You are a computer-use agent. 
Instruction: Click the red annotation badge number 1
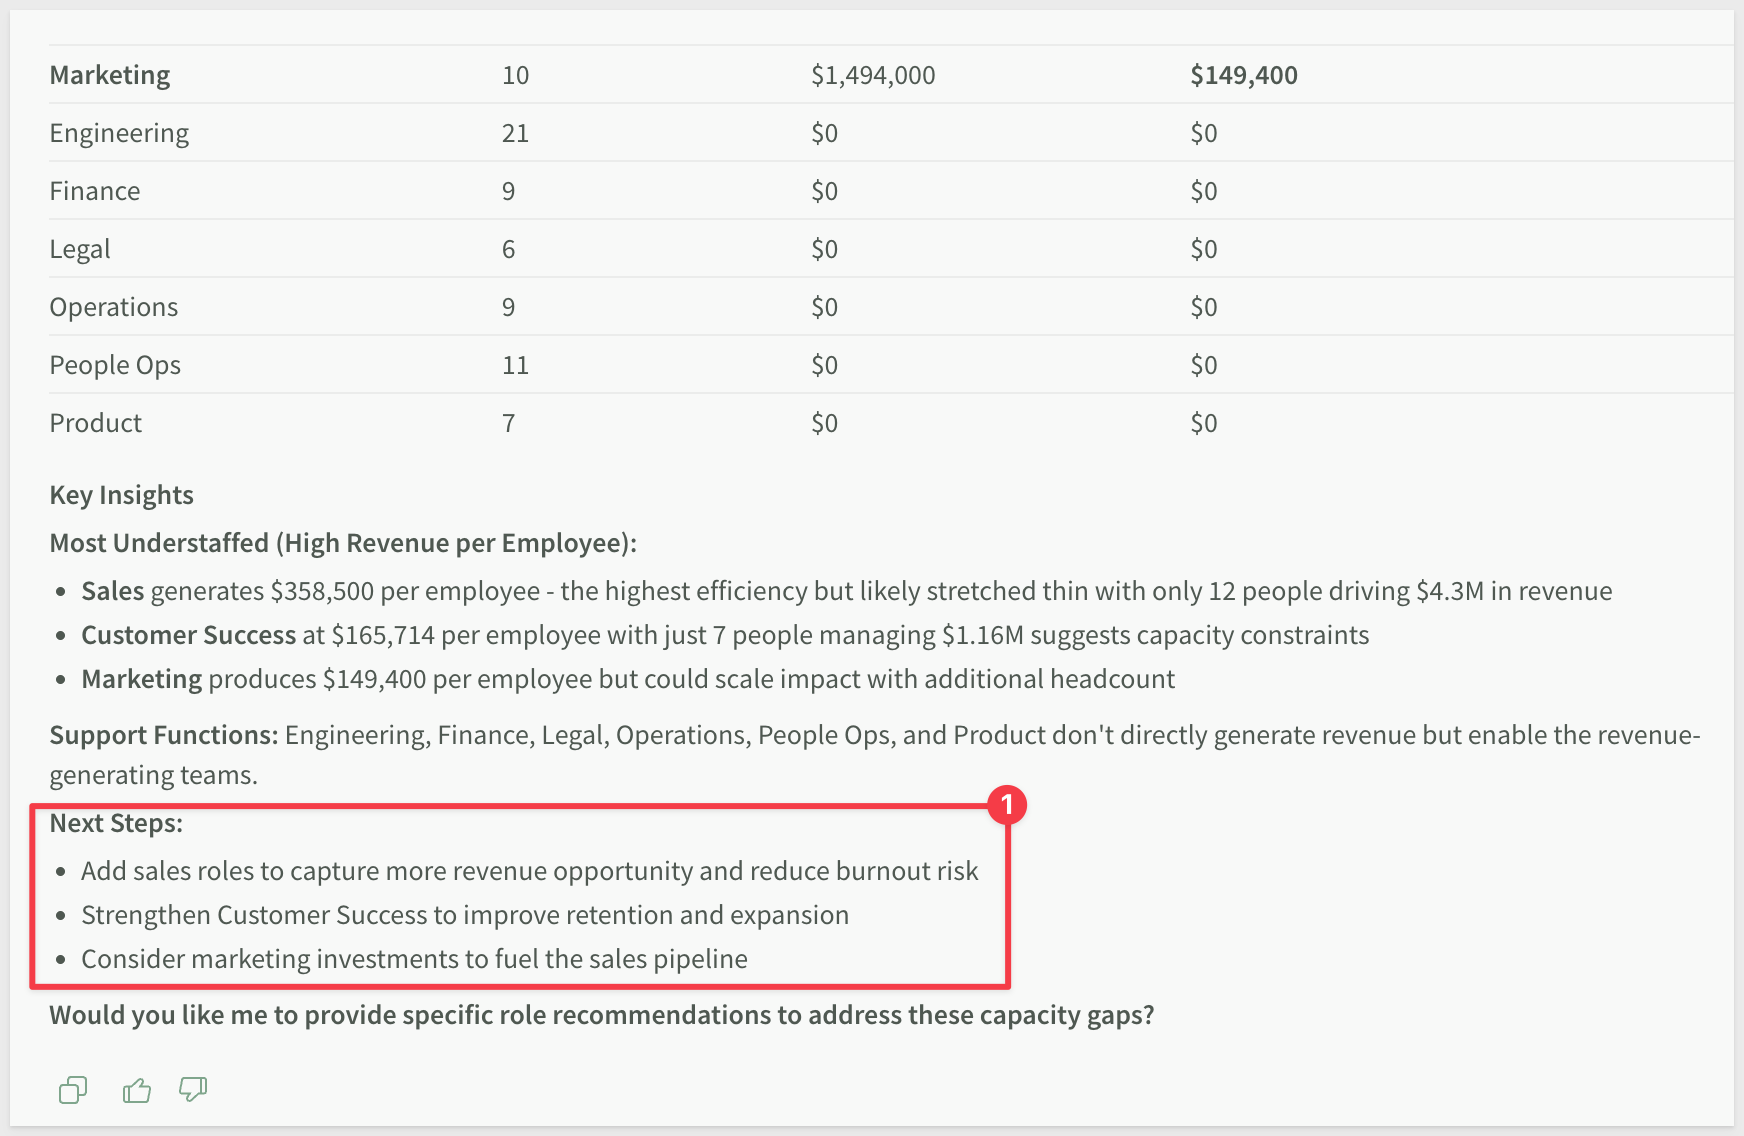pyautogui.click(x=1007, y=805)
